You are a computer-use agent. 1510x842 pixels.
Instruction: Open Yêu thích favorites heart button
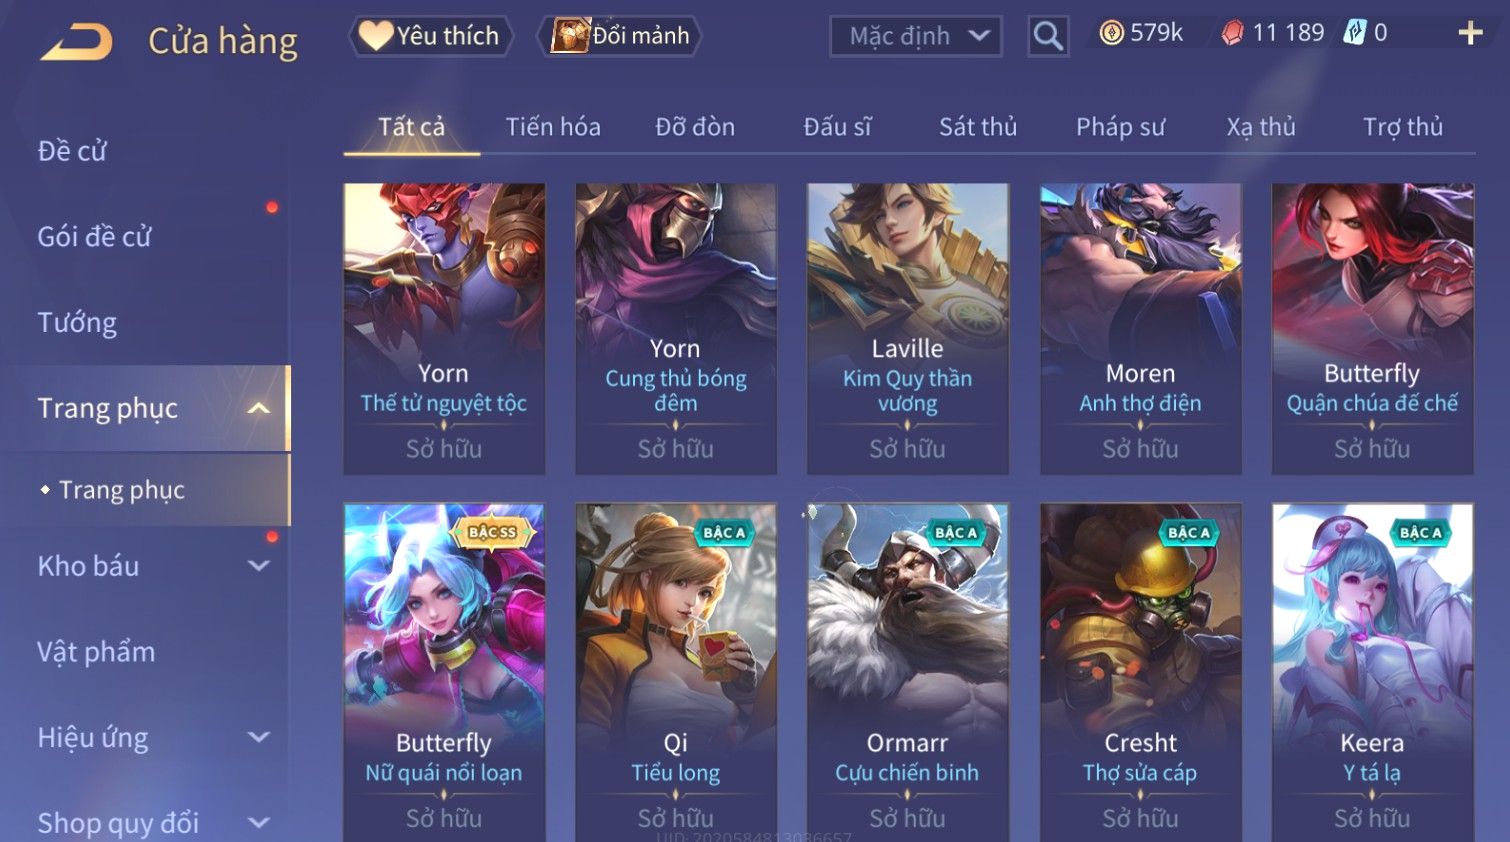point(430,36)
